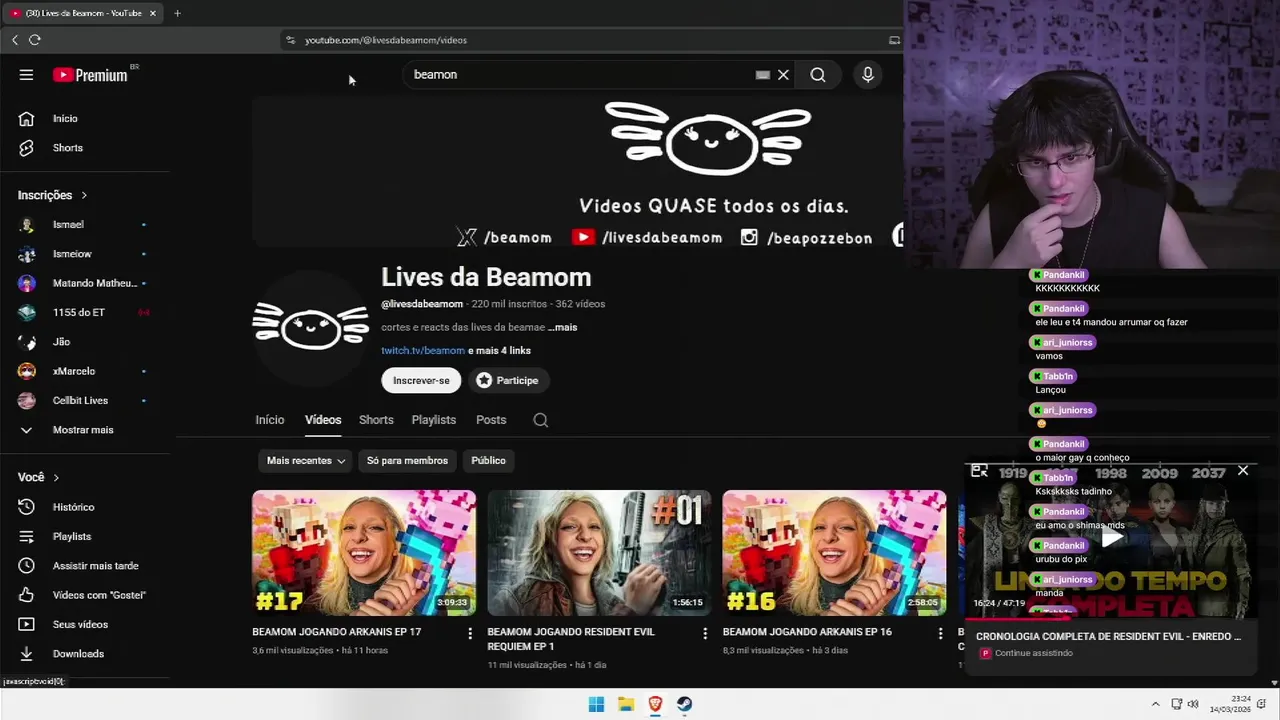Screen dimensions: 1280x720
Task: Expand Mostrar mais in subscriptions
Action: 85,430
